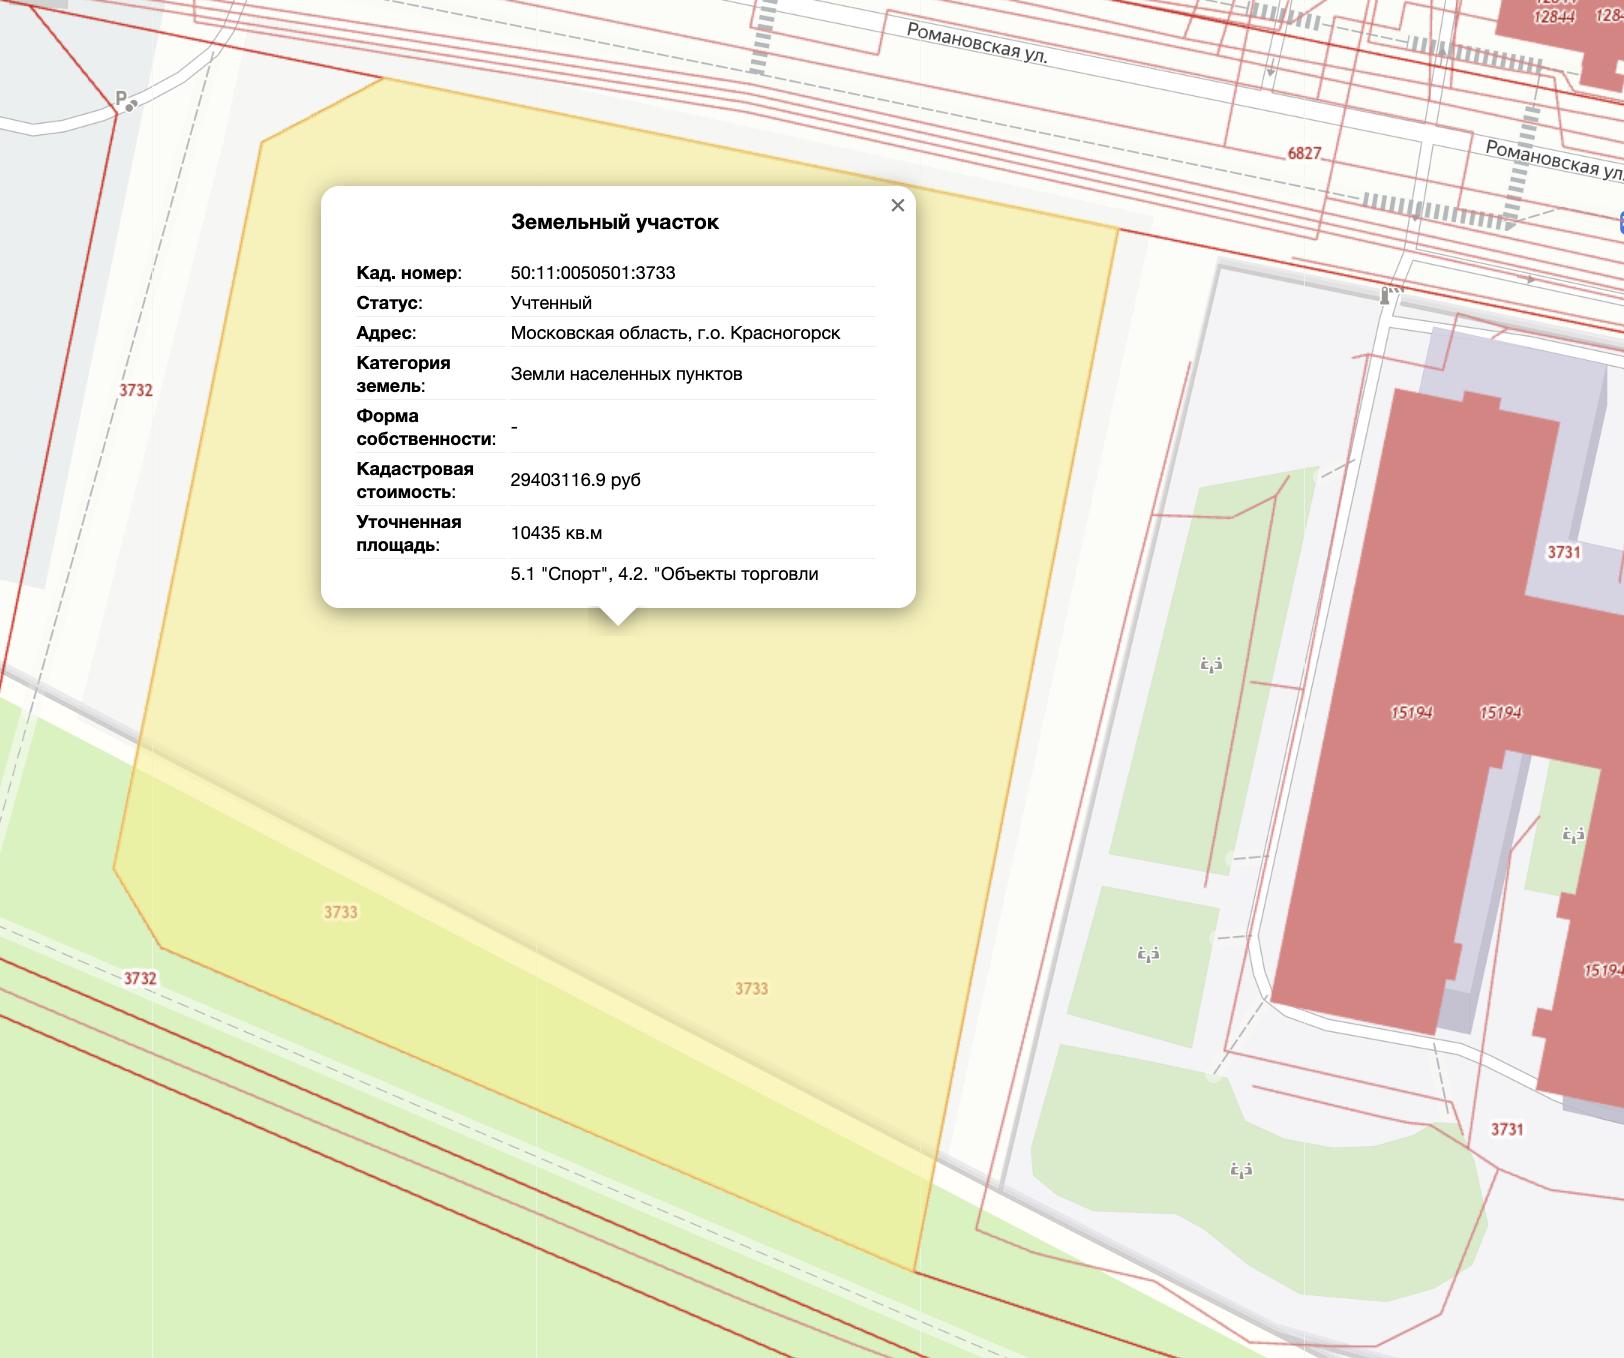Click the Статус field label
This screenshot has height=1358, width=1624.
pyautogui.click(x=389, y=302)
